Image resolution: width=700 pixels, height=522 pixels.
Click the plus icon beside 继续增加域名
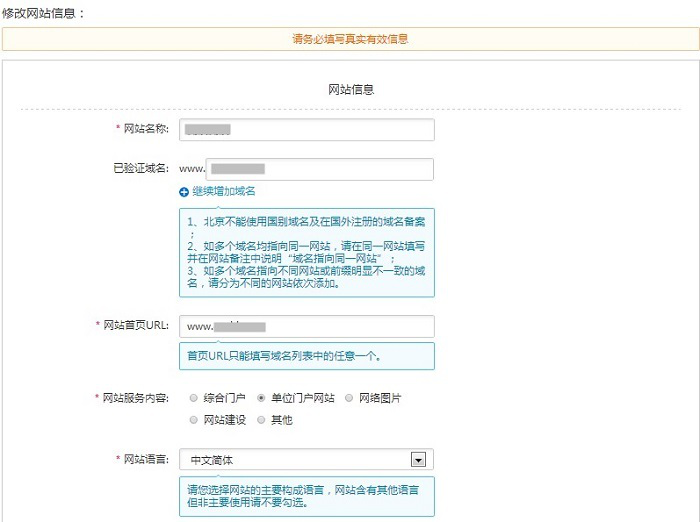click(184, 191)
